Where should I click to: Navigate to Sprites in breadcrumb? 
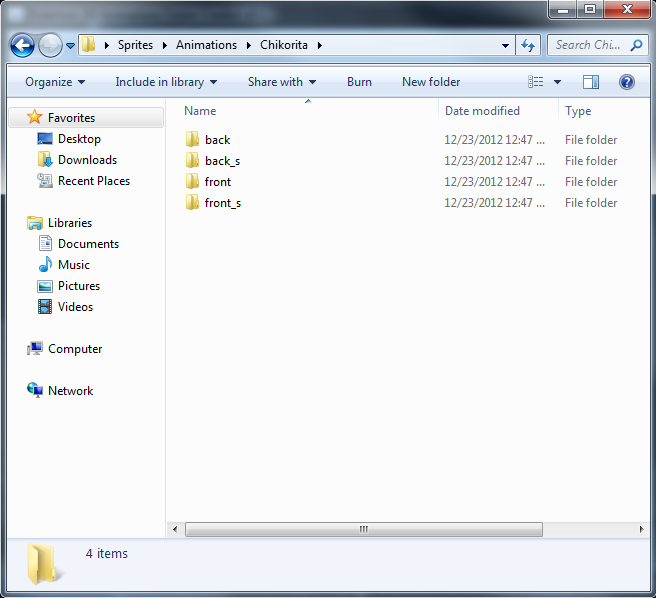135,45
